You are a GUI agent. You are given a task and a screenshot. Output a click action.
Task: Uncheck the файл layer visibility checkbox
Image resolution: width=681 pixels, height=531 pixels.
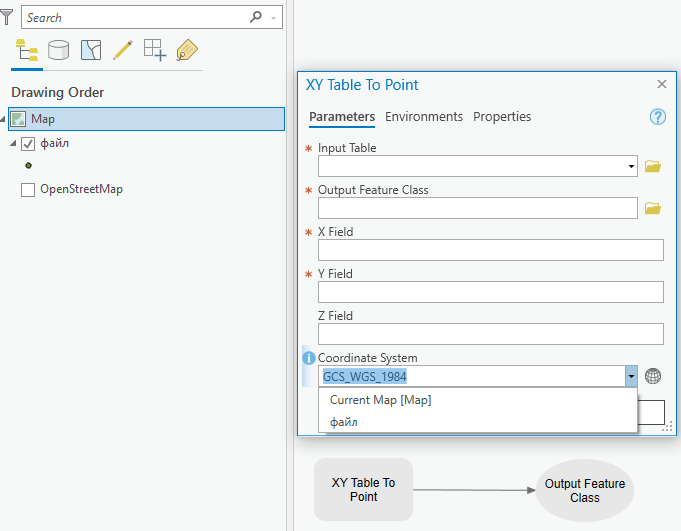click(x=28, y=144)
